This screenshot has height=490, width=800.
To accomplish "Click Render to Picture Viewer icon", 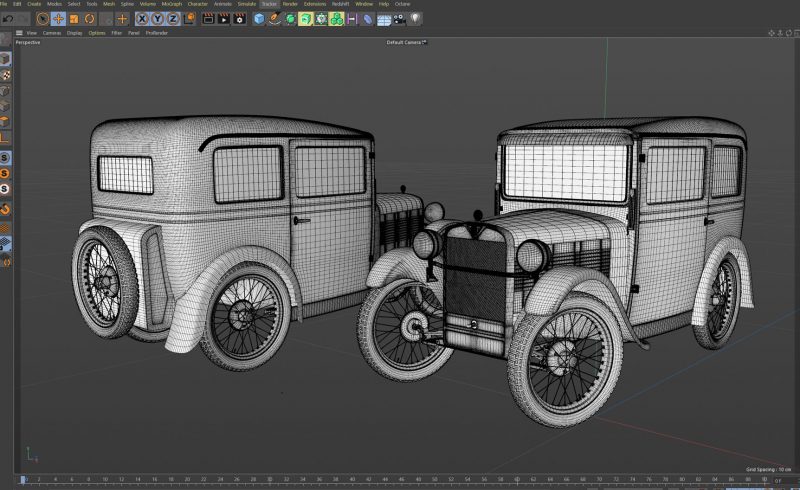I will coord(223,19).
